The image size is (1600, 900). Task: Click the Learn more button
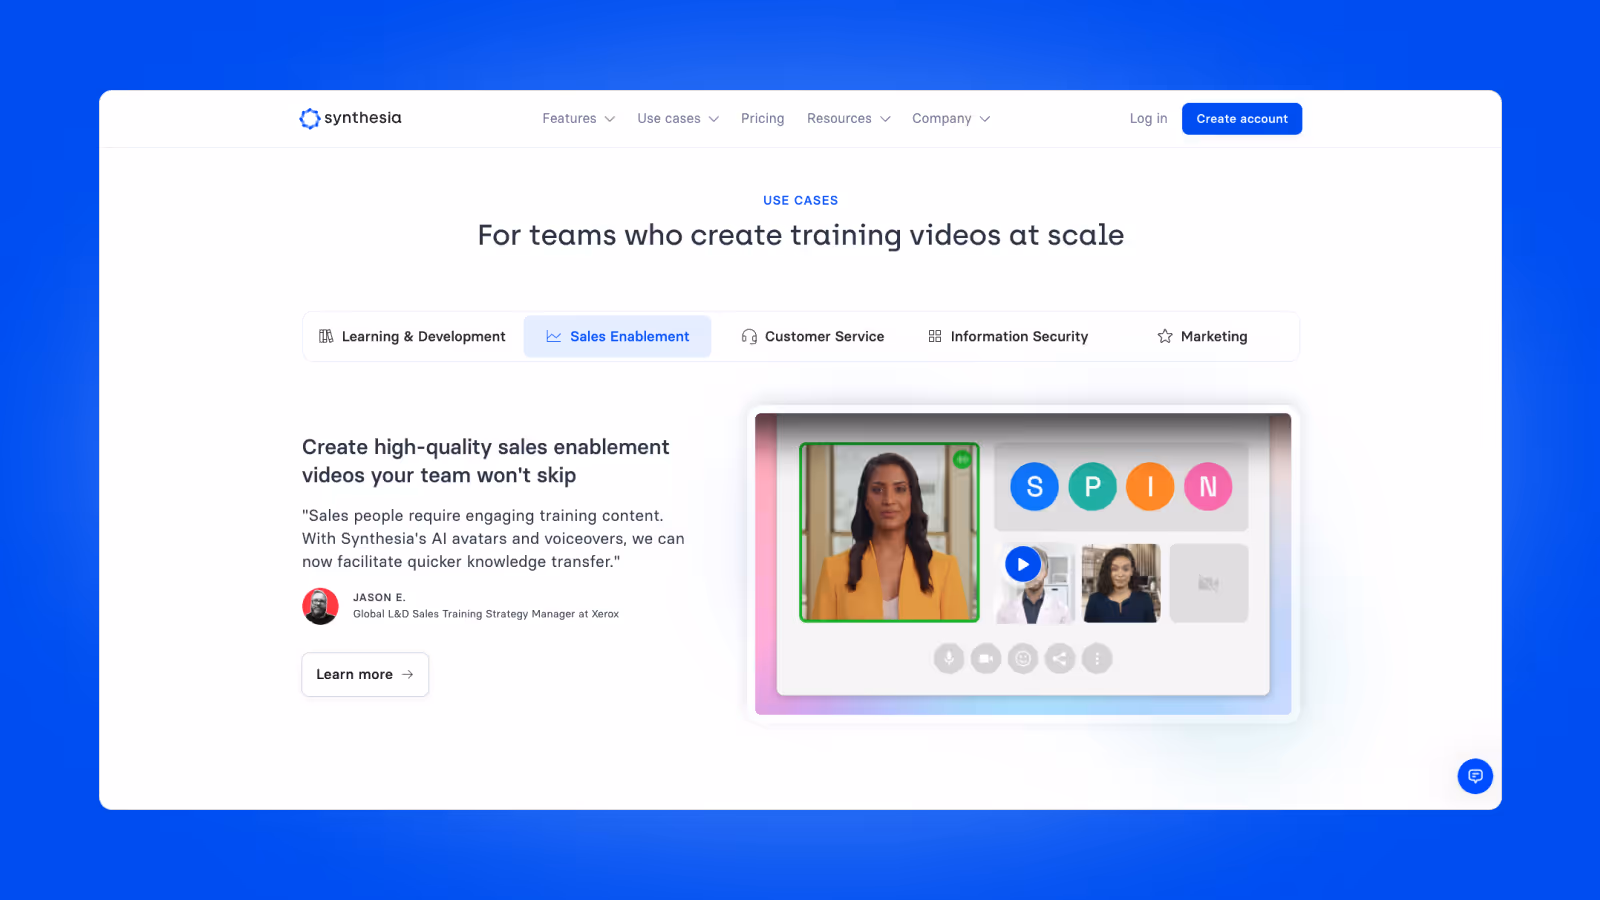click(365, 675)
